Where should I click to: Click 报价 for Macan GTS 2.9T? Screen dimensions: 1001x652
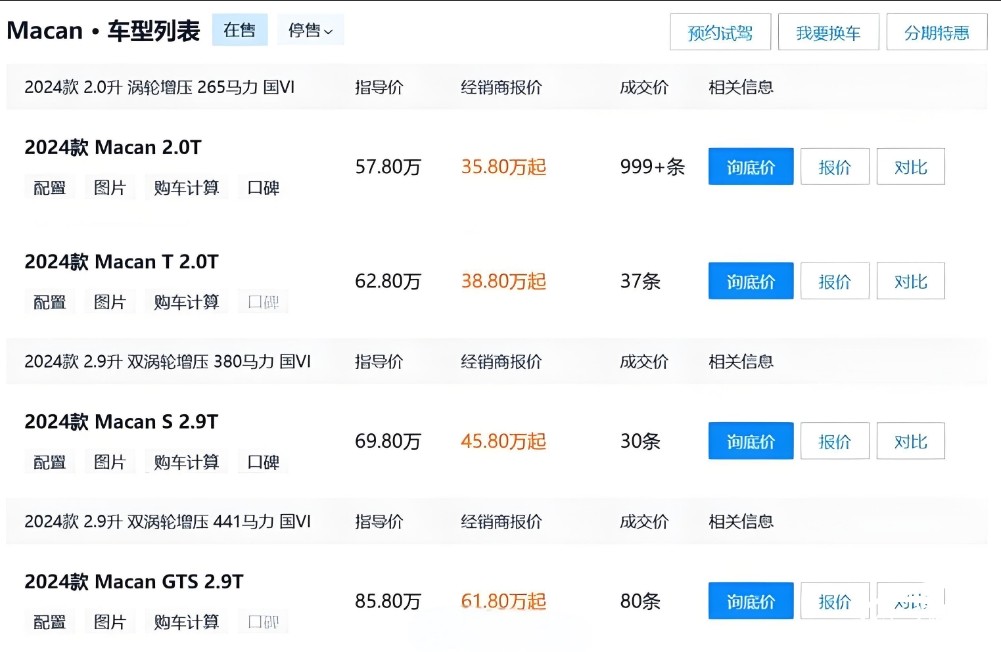835,601
